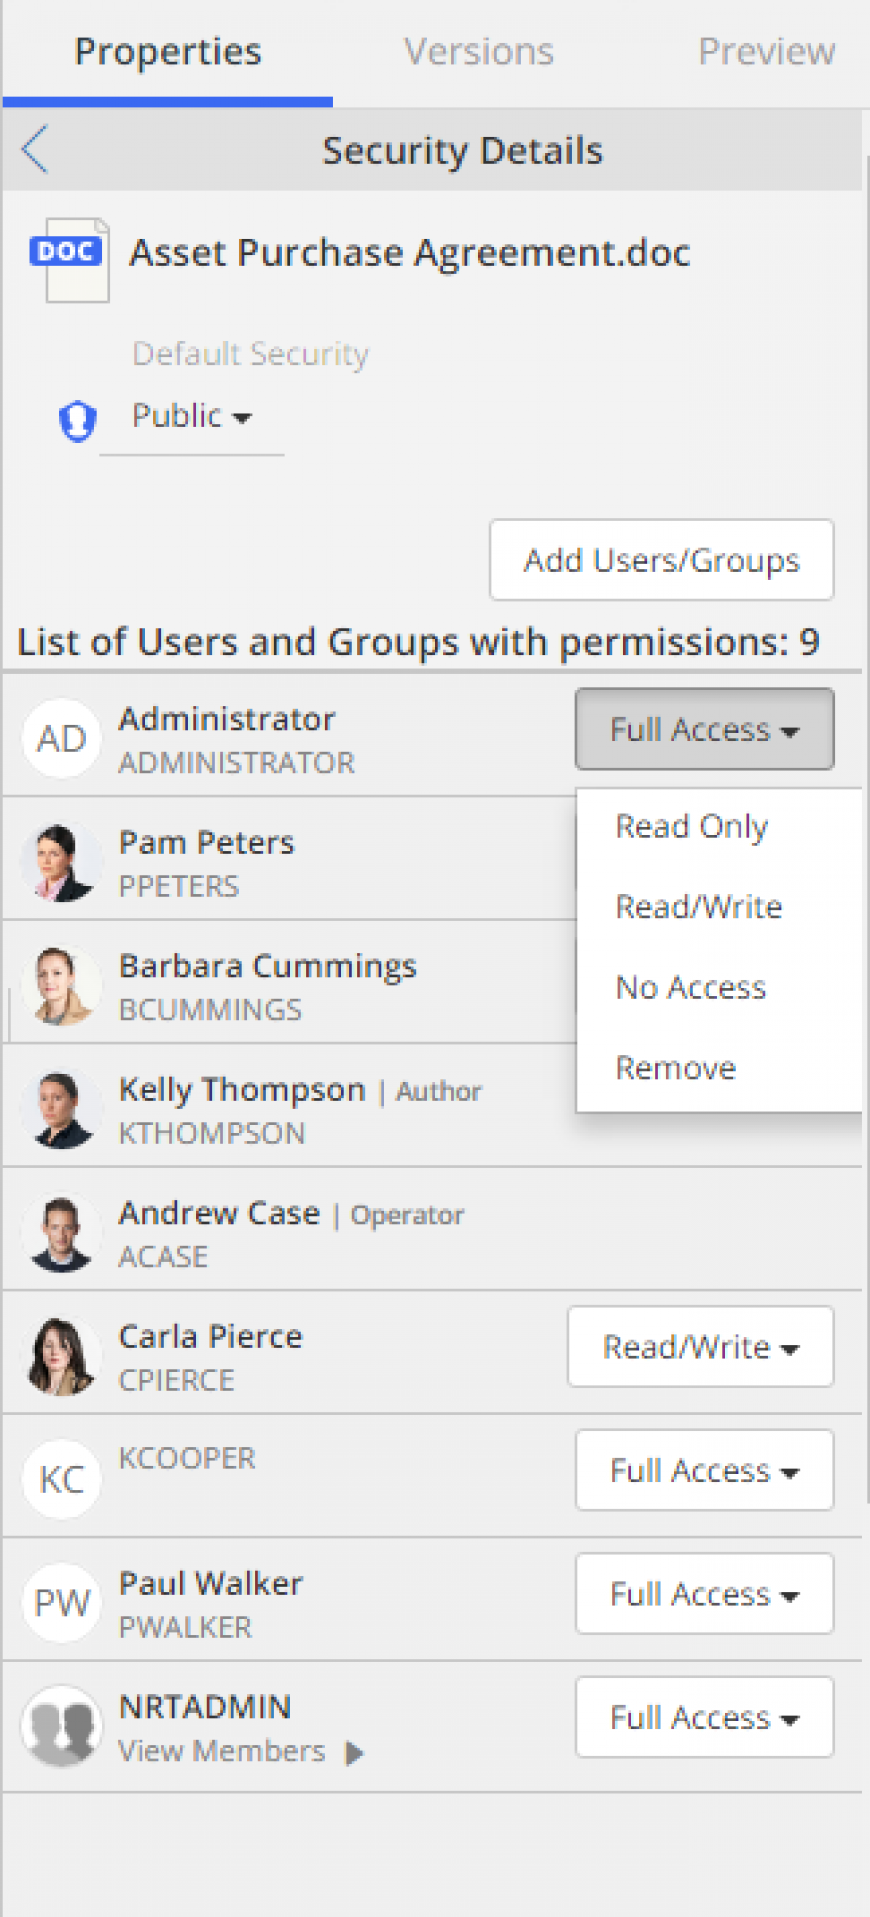Expand View Members arrow for NRTADMIN

click(x=354, y=1752)
